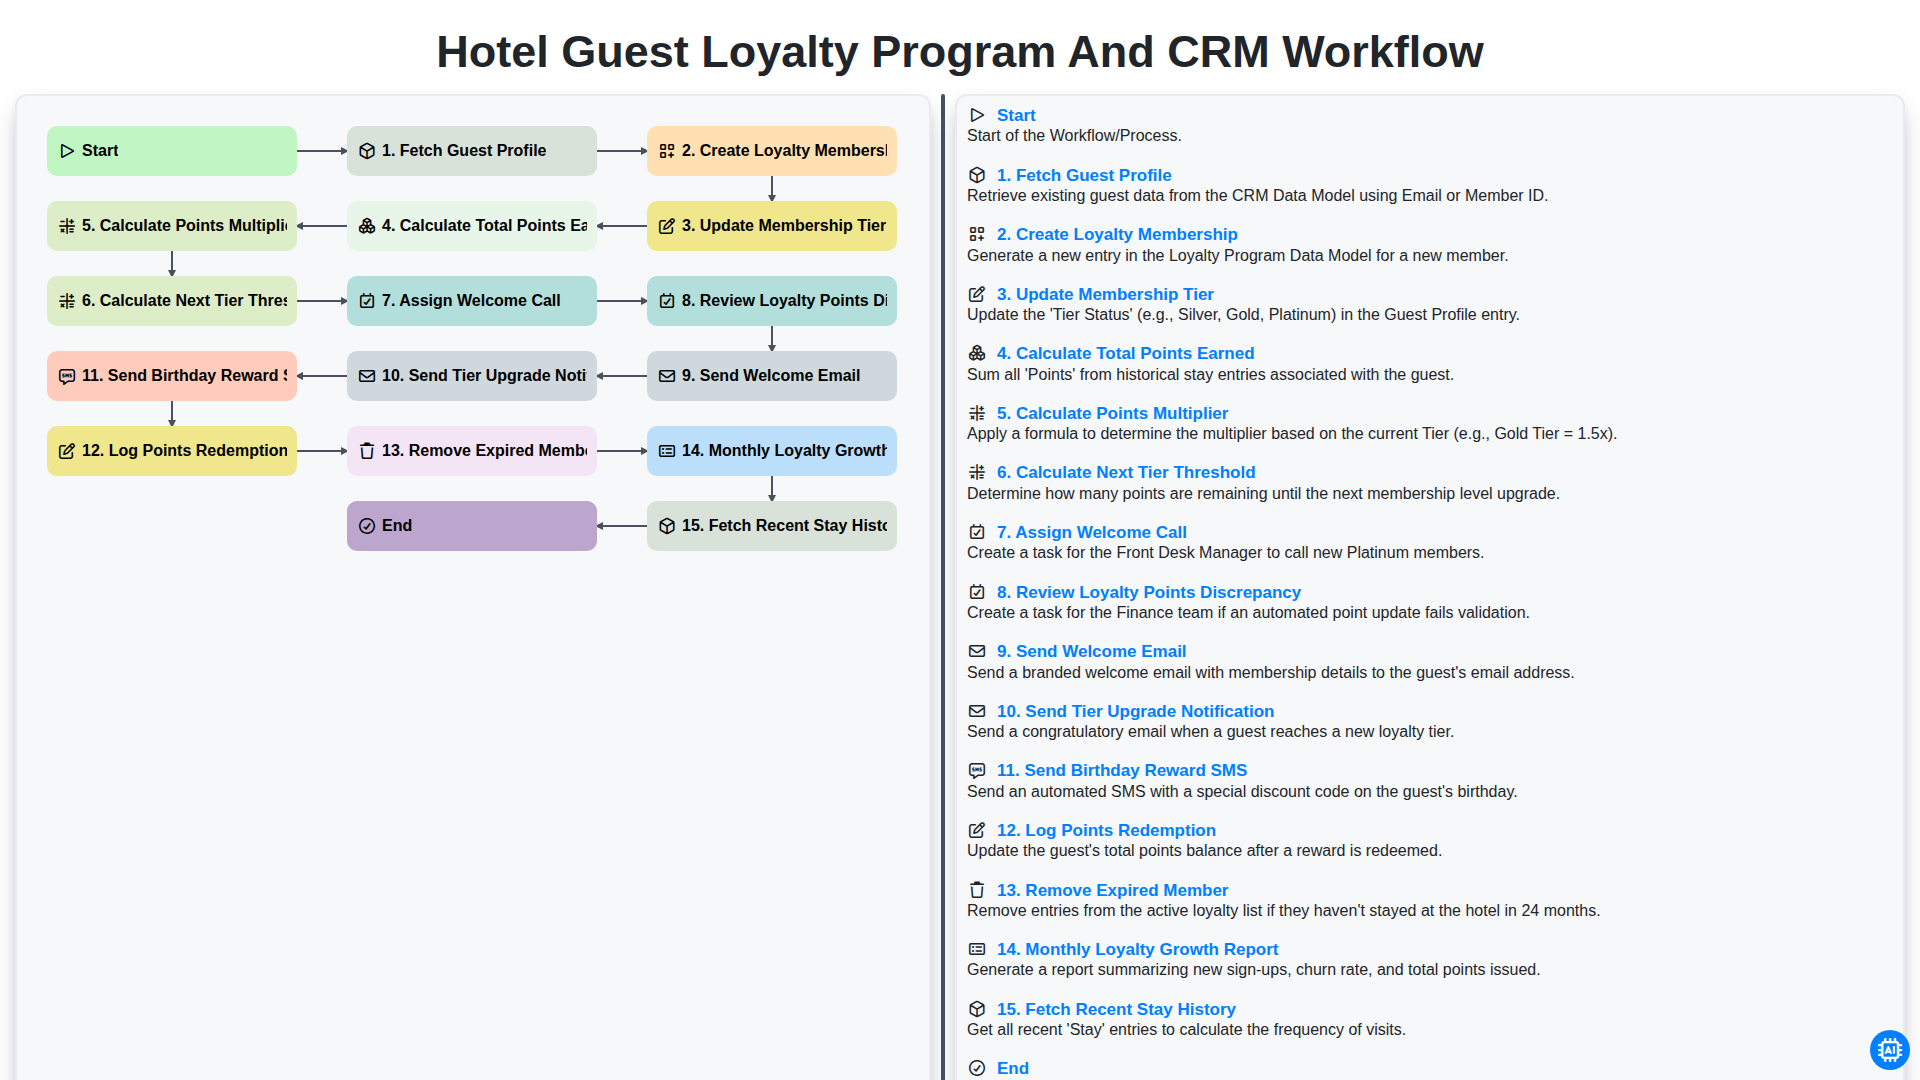Open the 2. Create Loyalty Membership link

click(x=1117, y=234)
